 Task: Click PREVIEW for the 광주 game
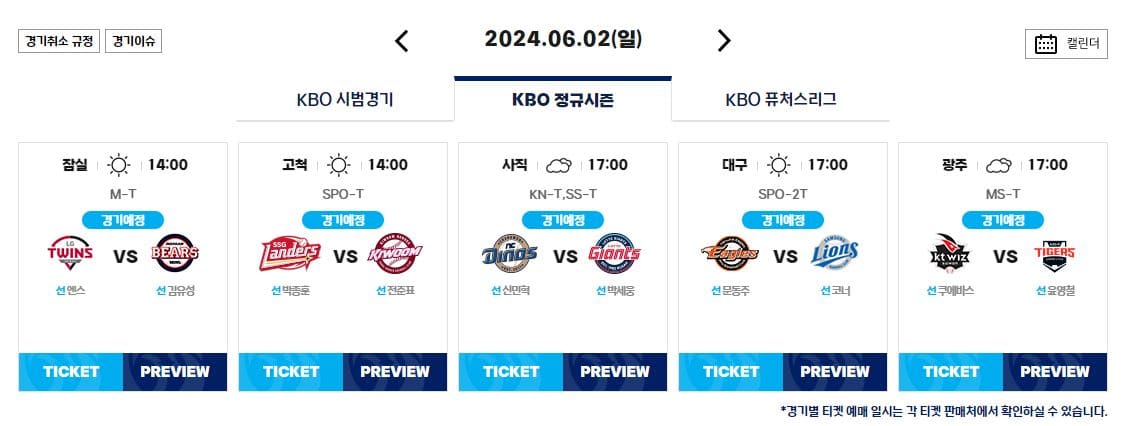click(x=1055, y=372)
